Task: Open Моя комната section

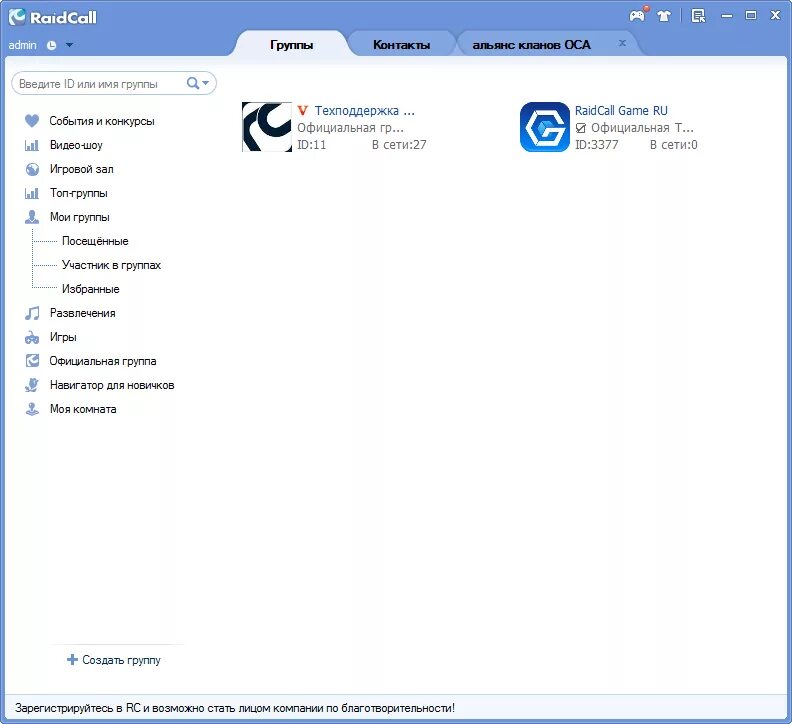Action: [x=83, y=409]
